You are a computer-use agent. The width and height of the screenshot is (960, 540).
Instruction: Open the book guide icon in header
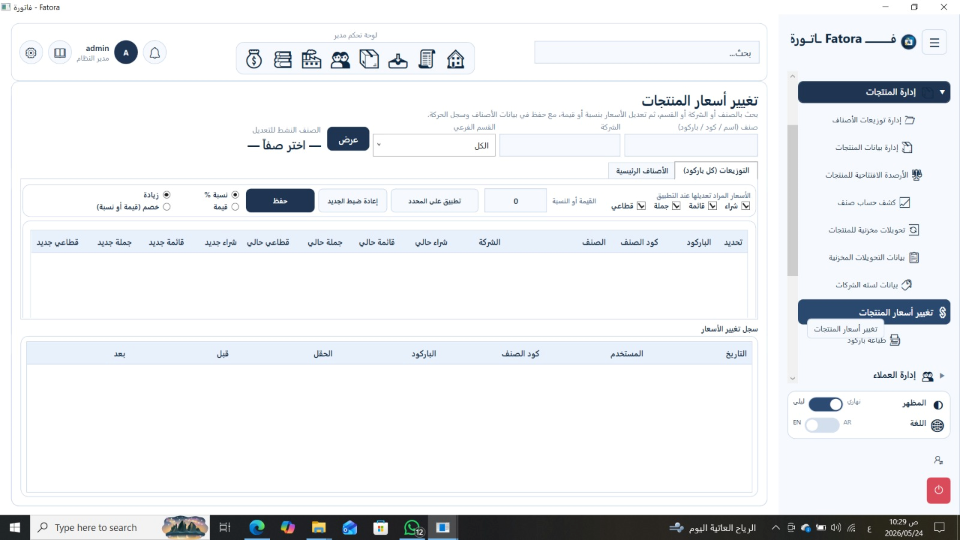(x=60, y=53)
